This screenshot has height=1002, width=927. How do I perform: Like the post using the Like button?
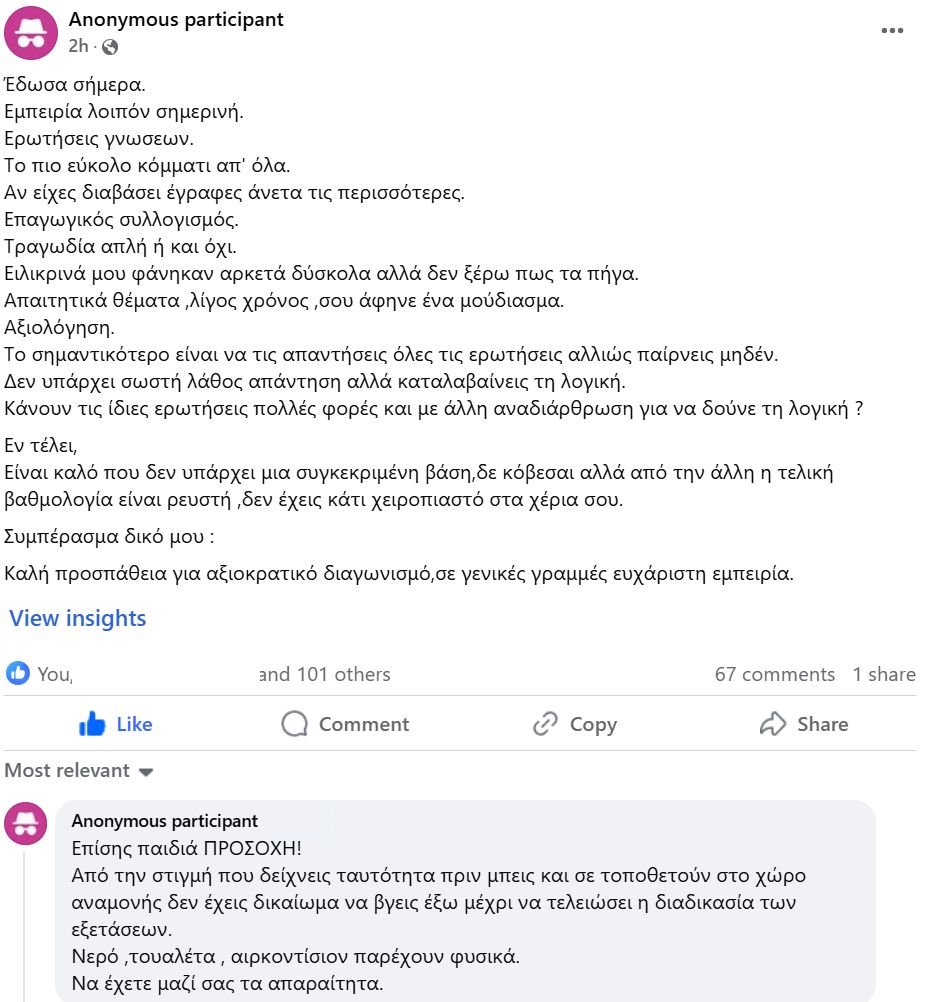(x=115, y=723)
